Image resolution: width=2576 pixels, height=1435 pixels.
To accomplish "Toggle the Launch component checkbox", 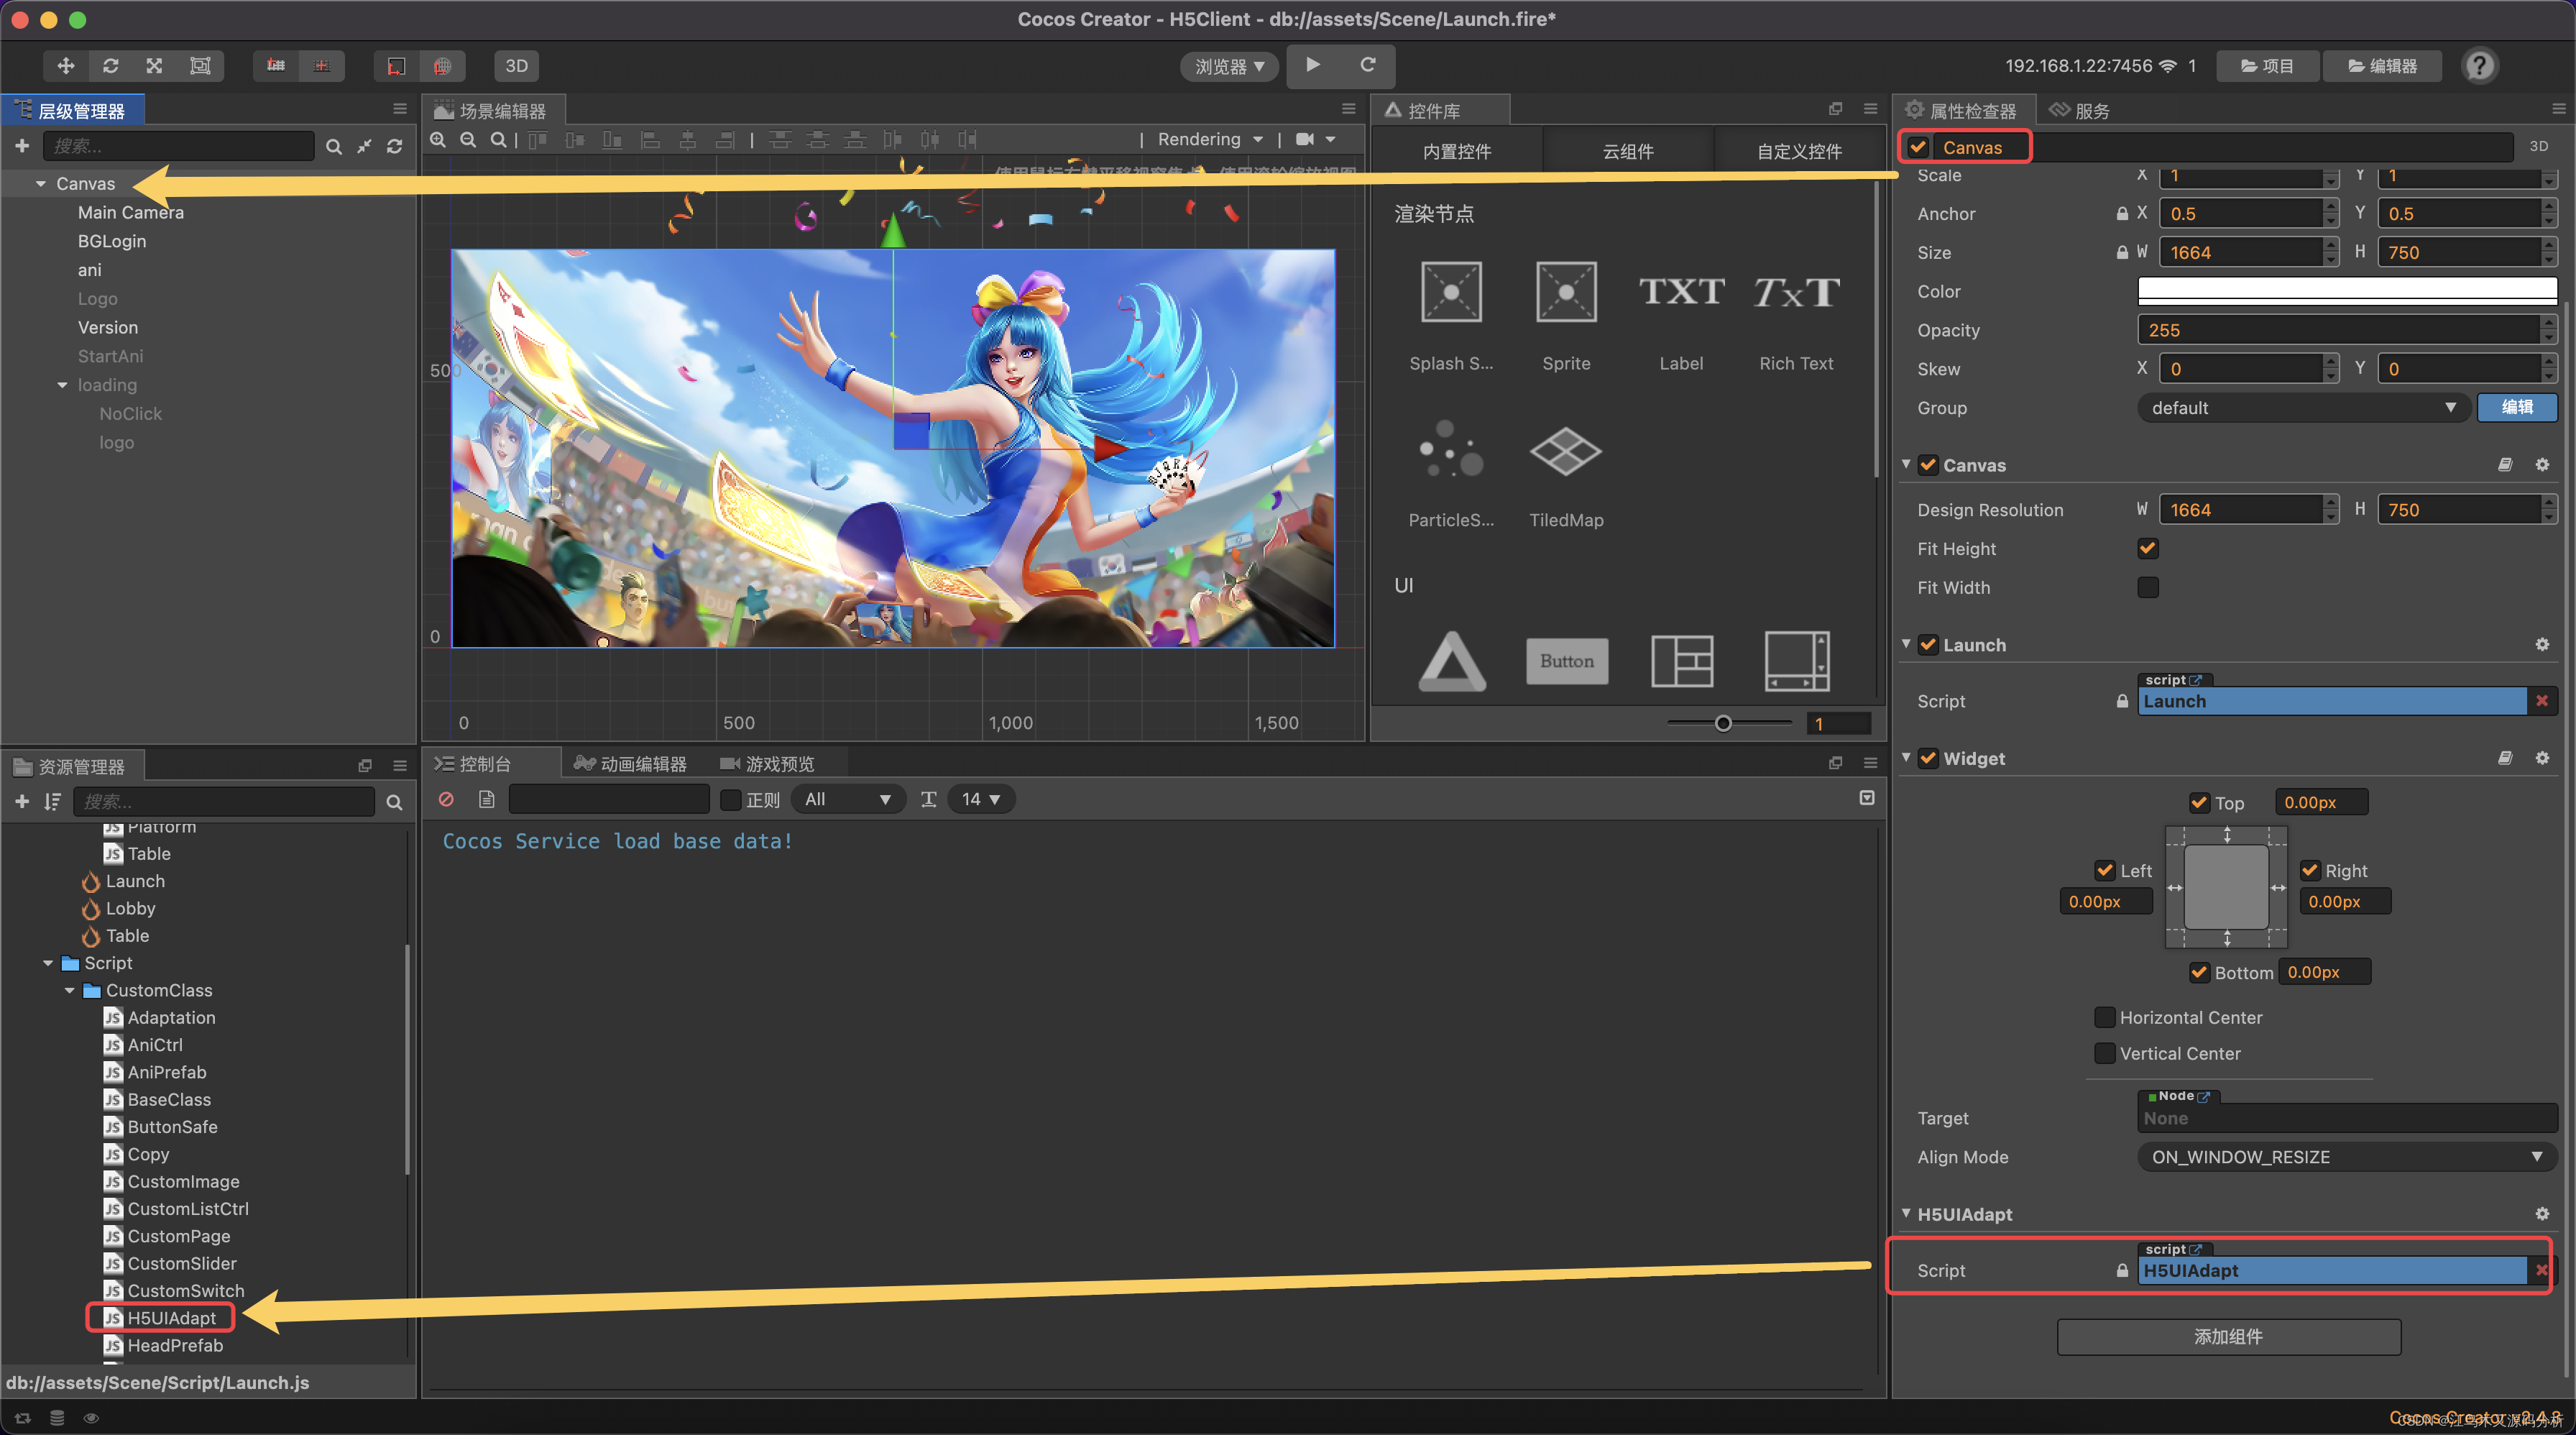I will click(1928, 645).
